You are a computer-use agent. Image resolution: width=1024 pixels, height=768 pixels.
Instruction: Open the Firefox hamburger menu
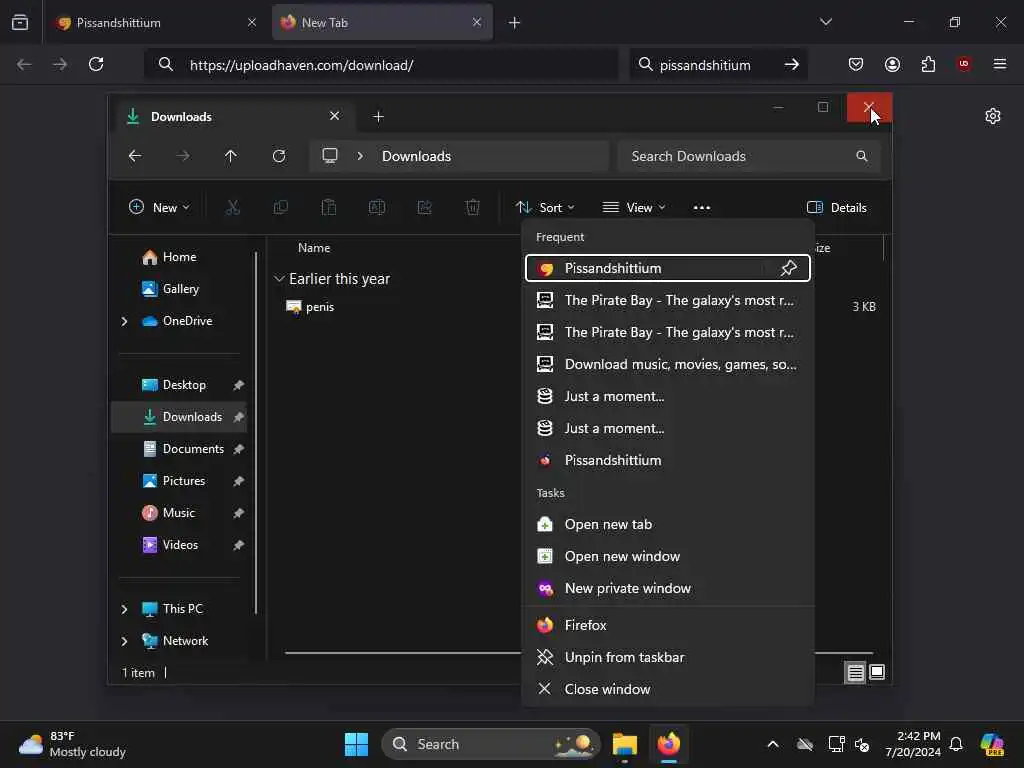coord(1000,64)
